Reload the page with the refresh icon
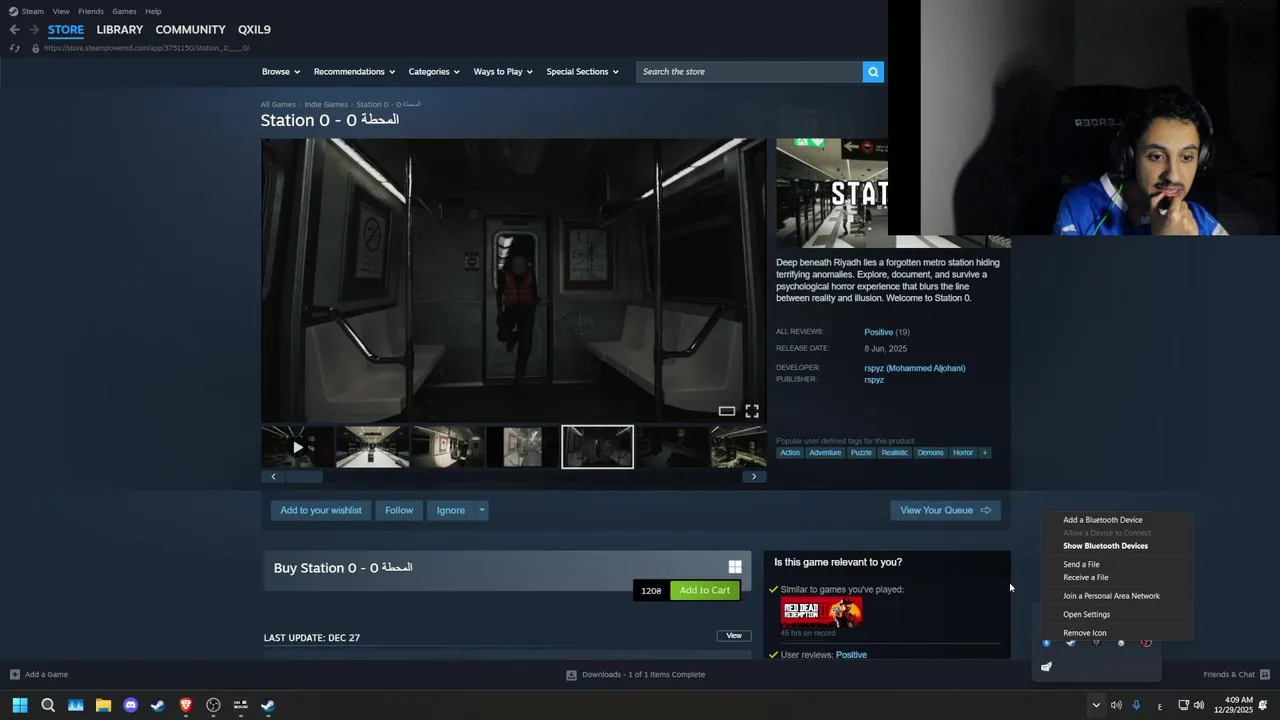The height and width of the screenshot is (720, 1280). click(14, 48)
